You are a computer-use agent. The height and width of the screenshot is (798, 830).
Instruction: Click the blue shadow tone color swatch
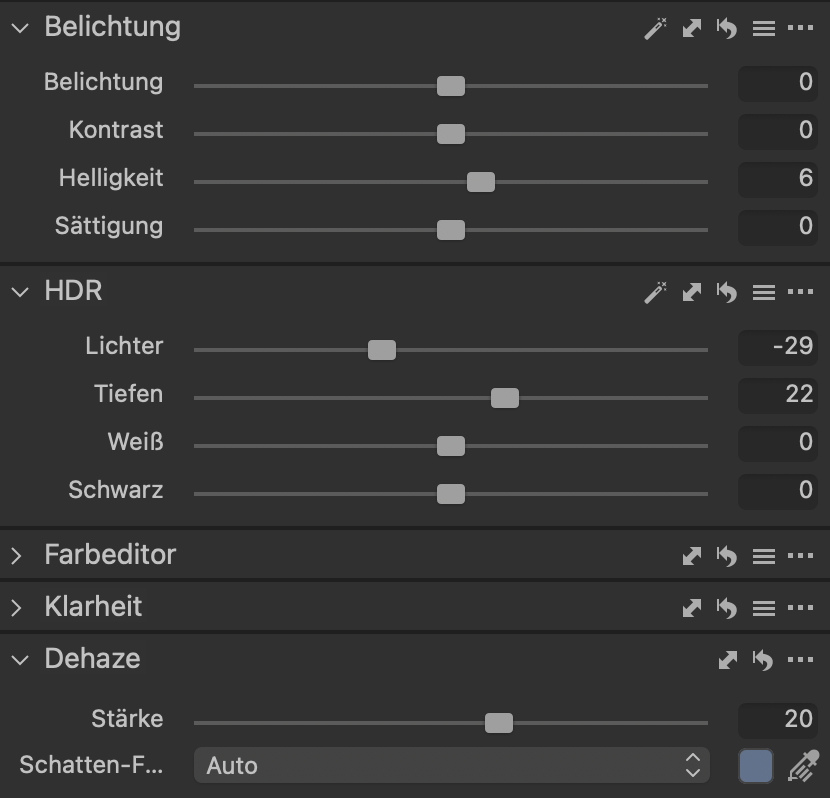pyautogui.click(x=756, y=766)
